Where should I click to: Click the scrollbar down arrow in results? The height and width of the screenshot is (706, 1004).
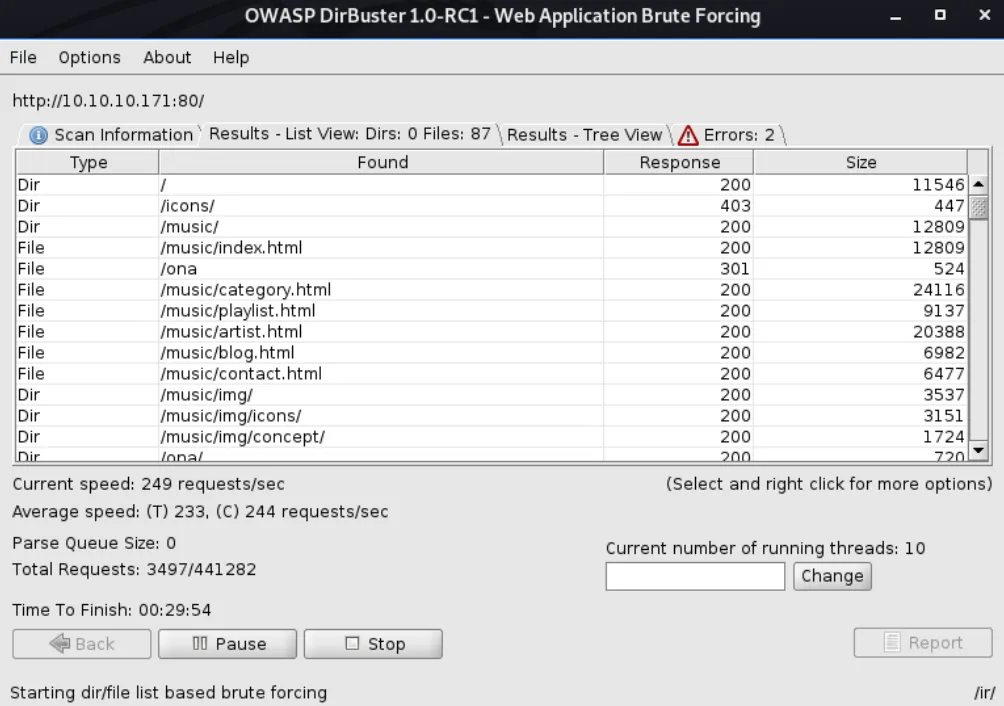click(978, 453)
